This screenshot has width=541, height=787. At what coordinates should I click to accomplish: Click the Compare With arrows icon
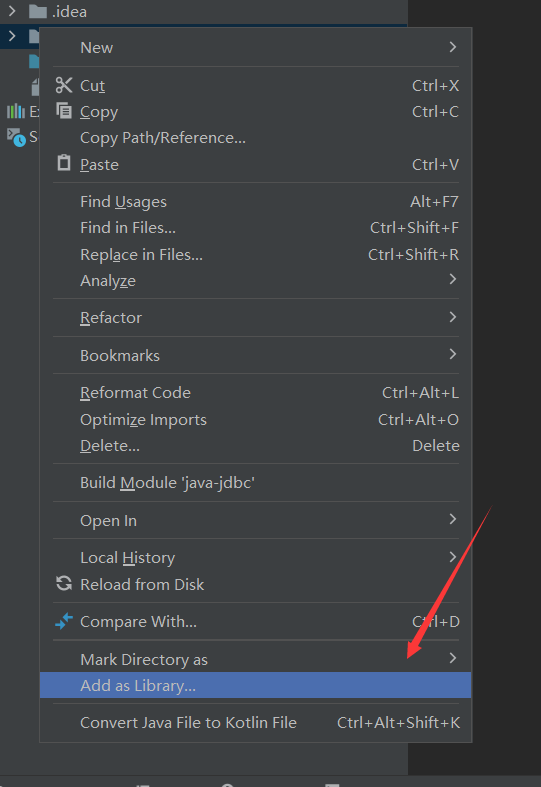point(64,621)
